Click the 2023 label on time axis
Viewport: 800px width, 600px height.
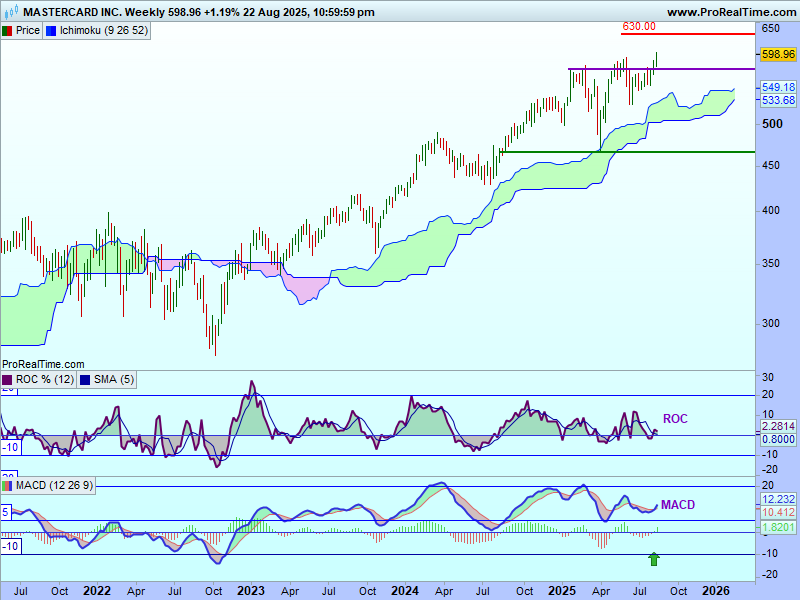[251, 591]
